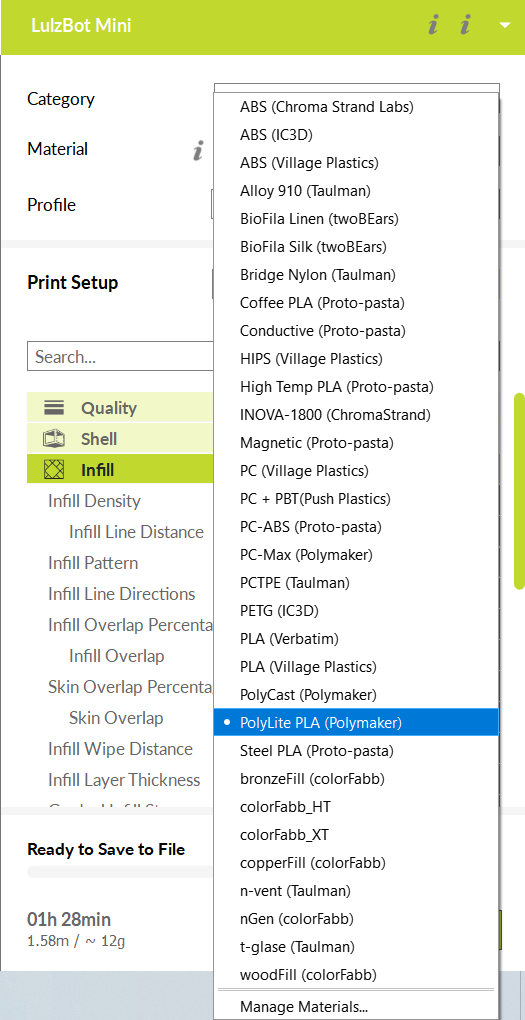Choose n-vent (Taulman) material
This screenshot has height=1020, width=525.
357,891
